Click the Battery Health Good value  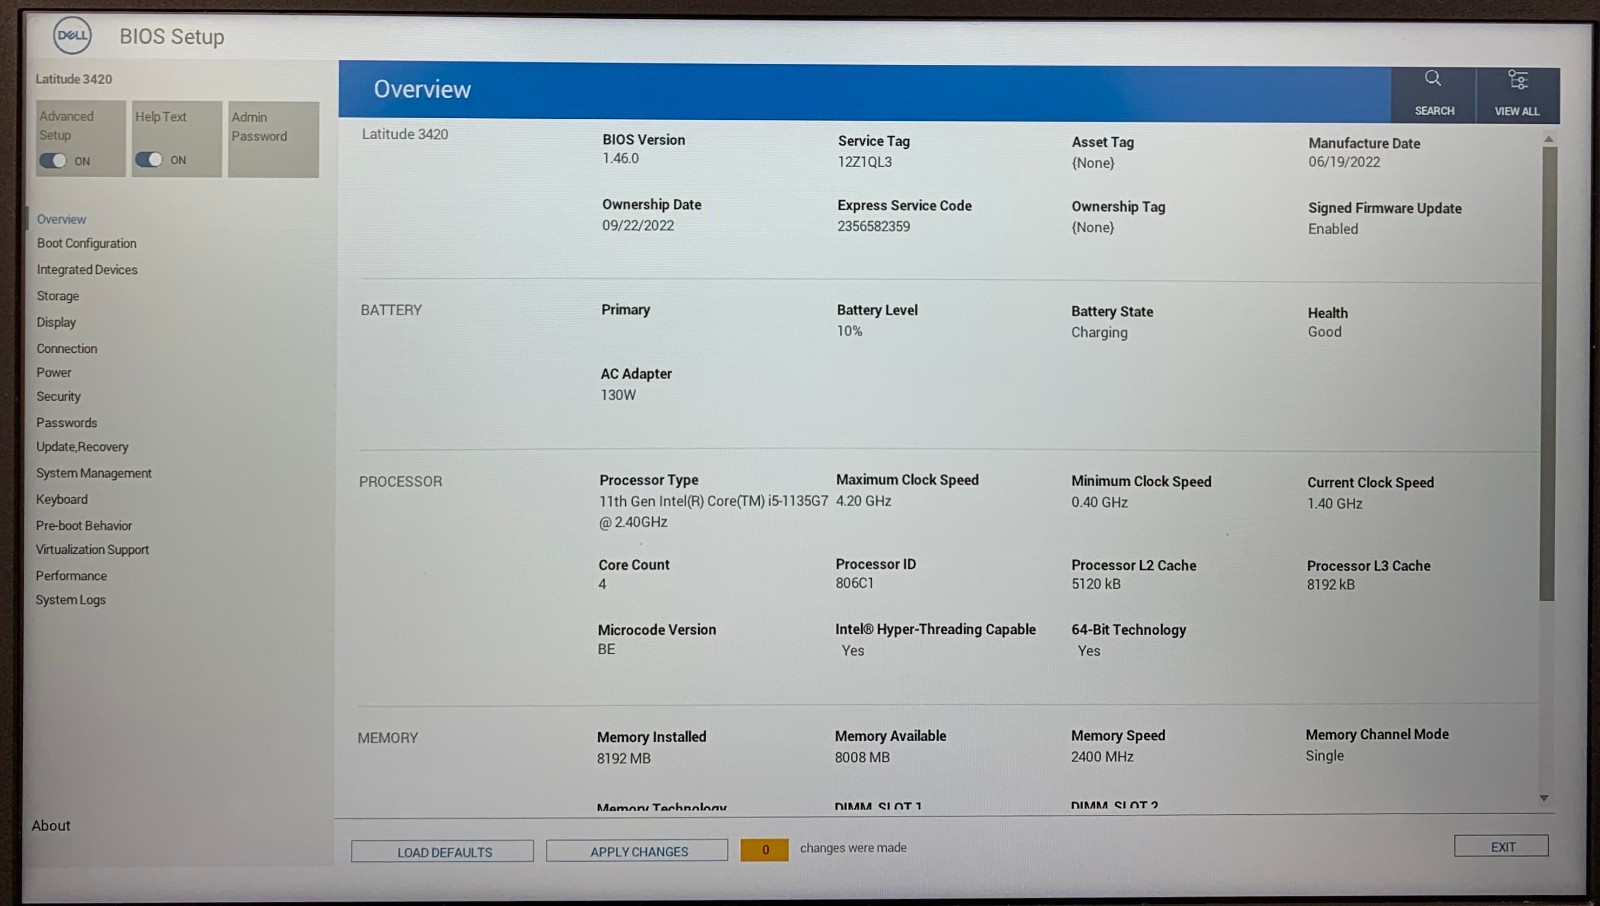click(x=1324, y=332)
